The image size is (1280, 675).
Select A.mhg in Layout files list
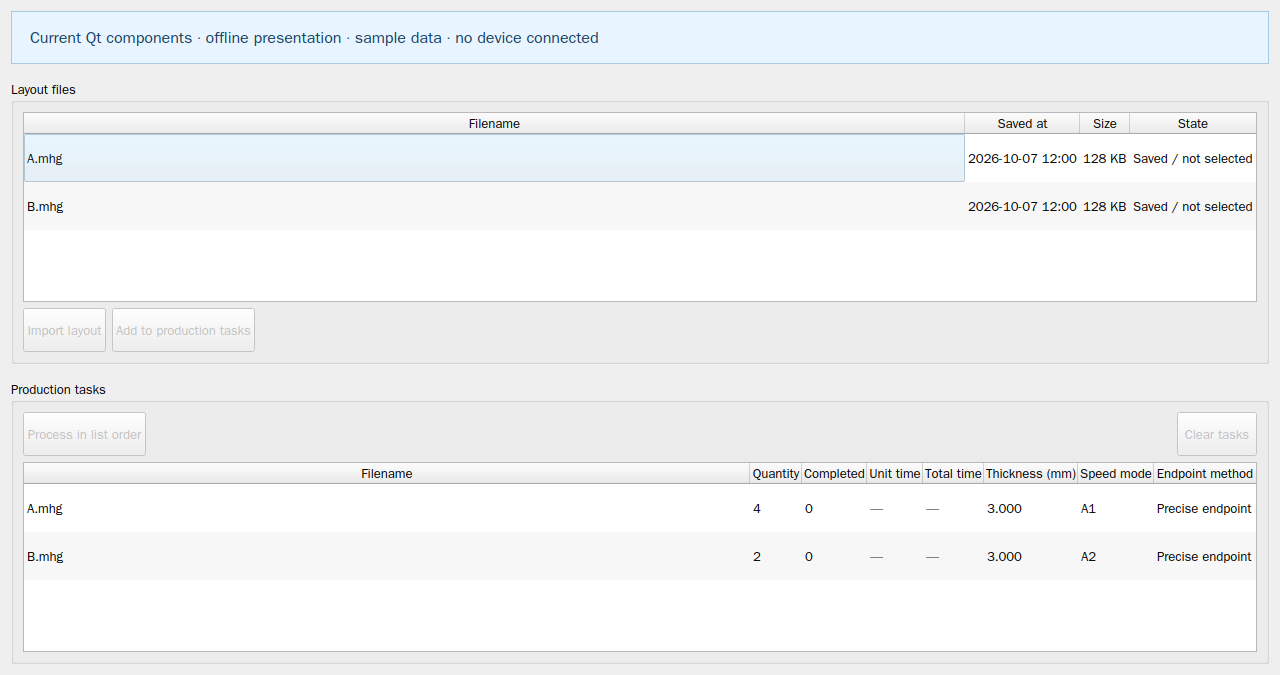tap(494, 158)
